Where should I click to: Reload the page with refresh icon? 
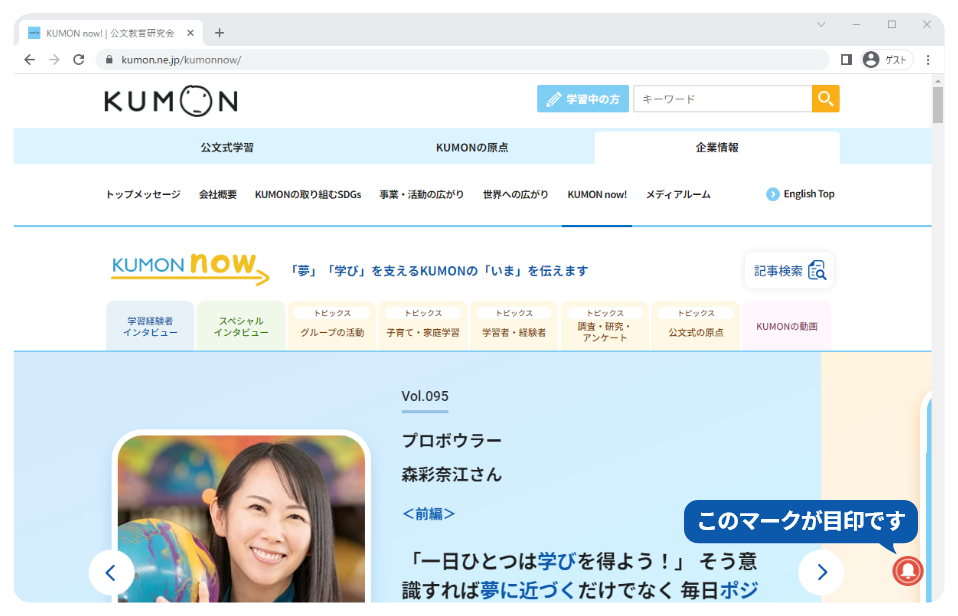pyautogui.click(x=78, y=59)
